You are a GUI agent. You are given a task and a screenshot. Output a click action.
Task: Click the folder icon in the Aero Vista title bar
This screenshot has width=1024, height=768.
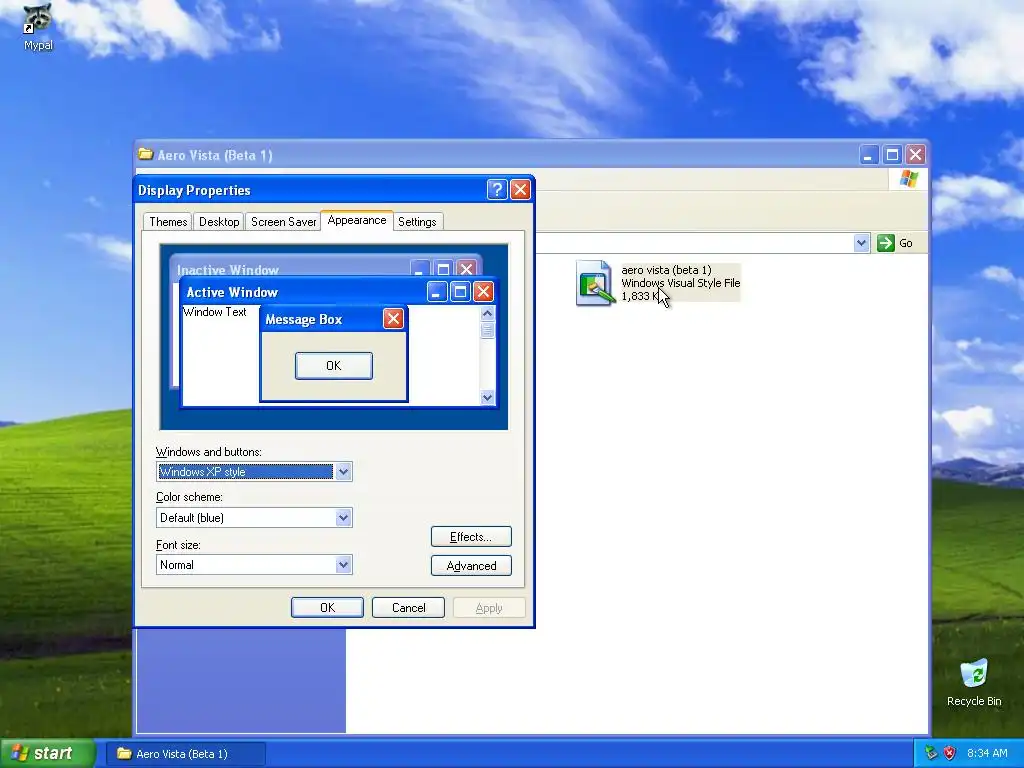(x=146, y=155)
